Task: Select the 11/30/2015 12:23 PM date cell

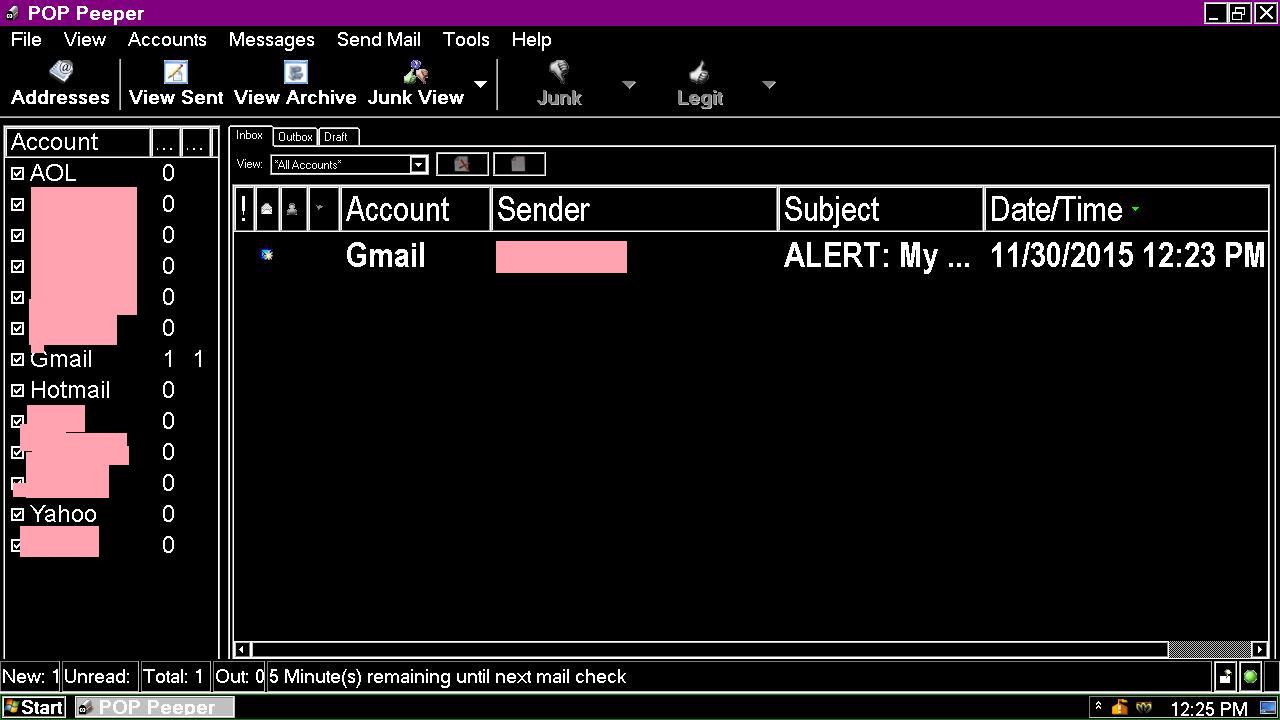Action: [x=1127, y=256]
